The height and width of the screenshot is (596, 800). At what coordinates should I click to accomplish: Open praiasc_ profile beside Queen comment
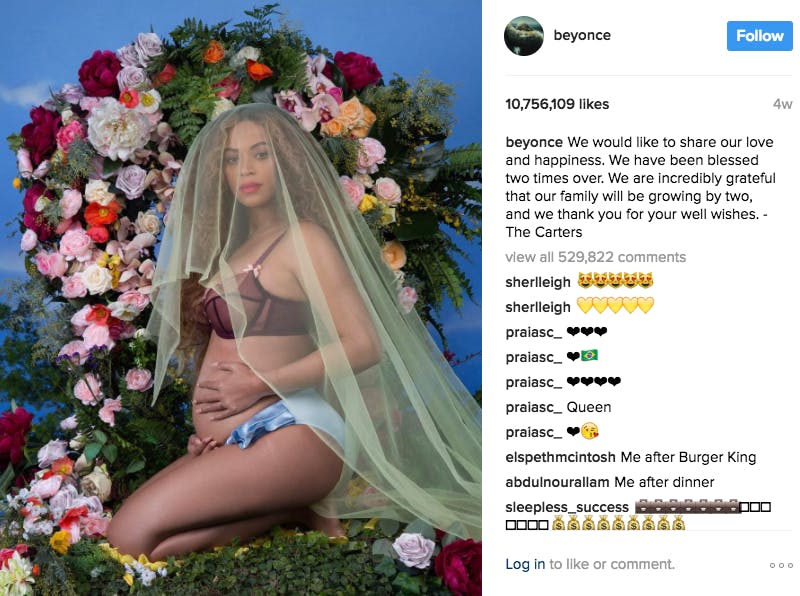pos(533,407)
